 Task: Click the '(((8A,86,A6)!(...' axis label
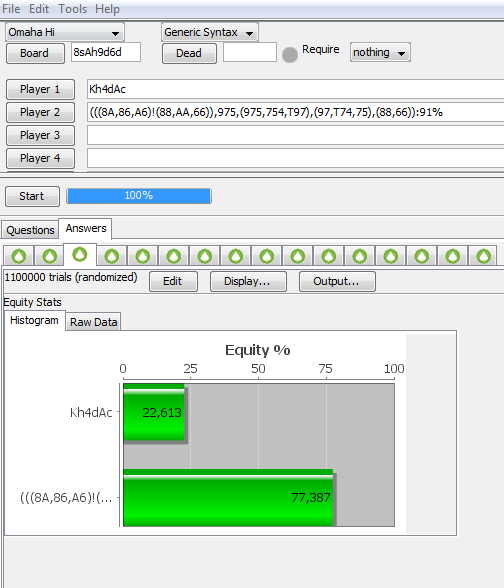pyautogui.click(x=66, y=498)
